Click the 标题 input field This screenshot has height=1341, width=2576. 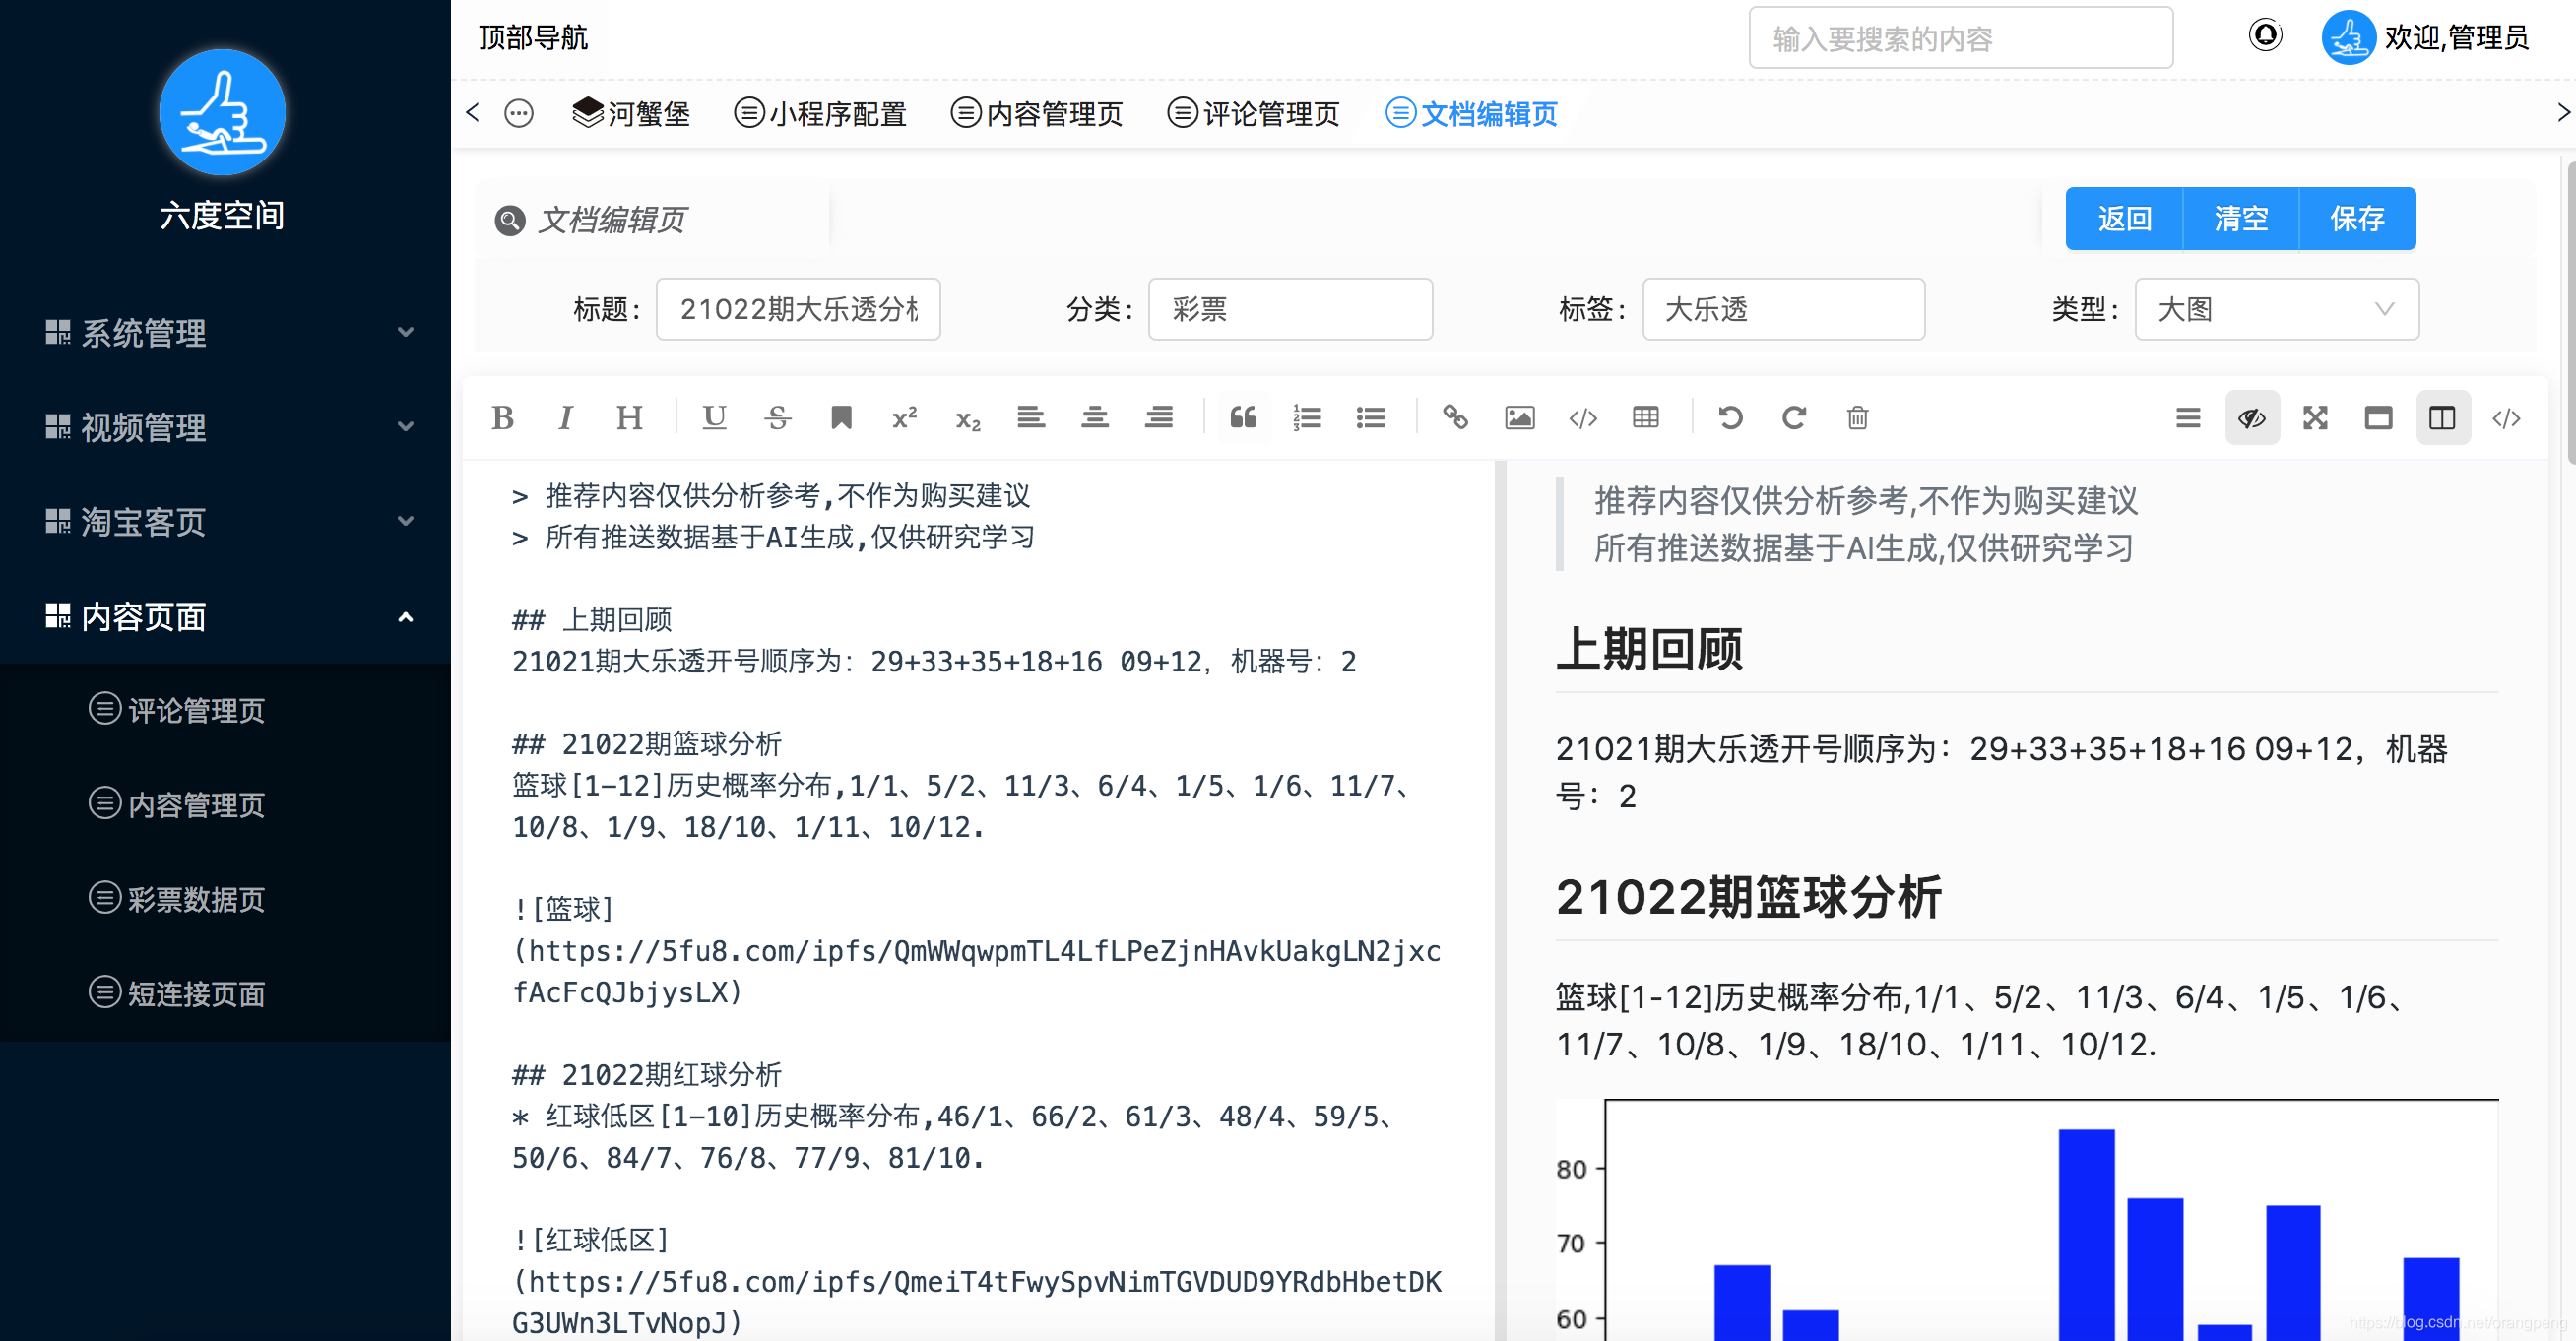click(798, 309)
